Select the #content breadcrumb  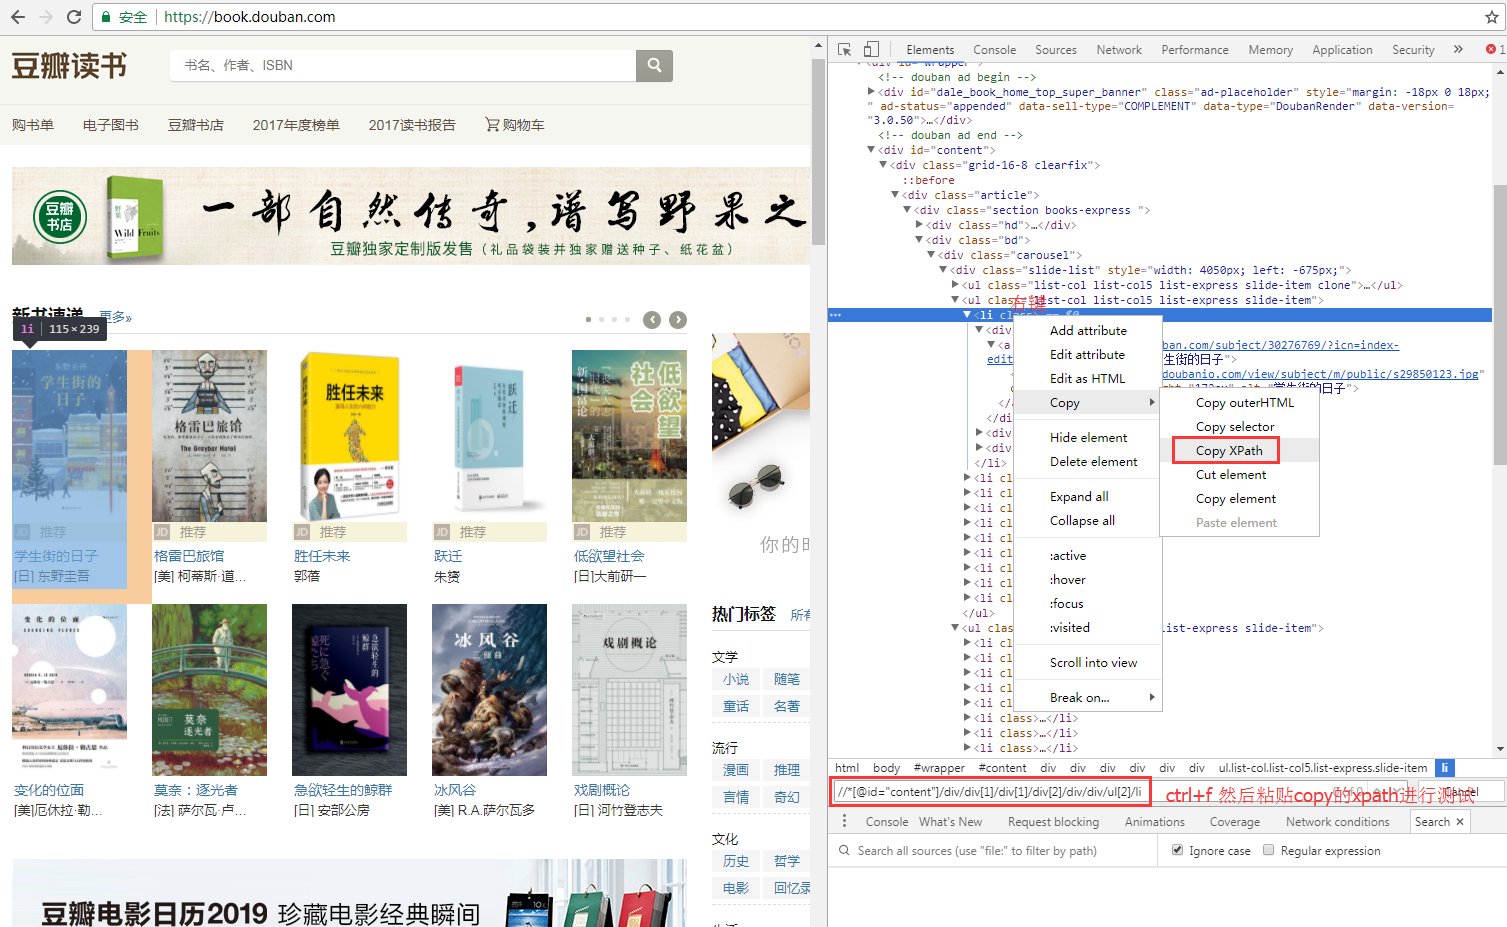click(x=1002, y=768)
